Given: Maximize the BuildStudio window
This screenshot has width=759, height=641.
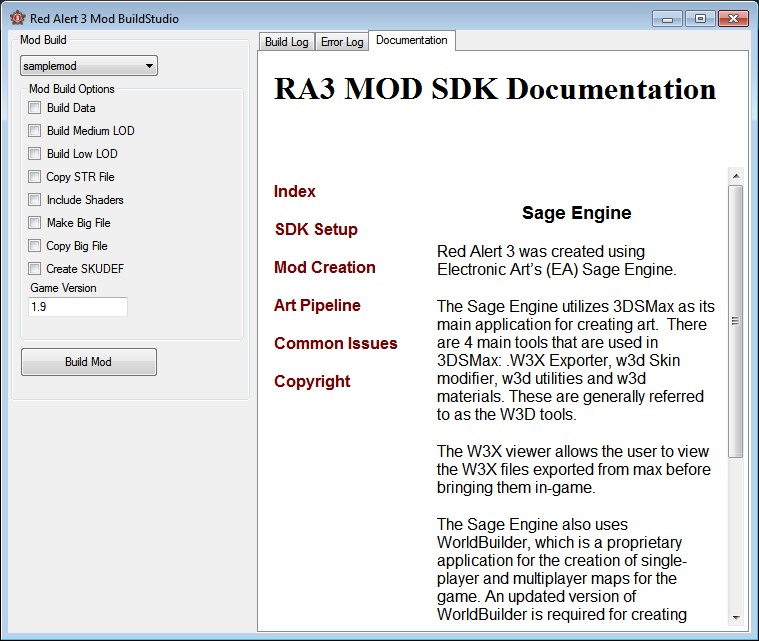Looking at the screenshot, I should [x=700, y=19].
